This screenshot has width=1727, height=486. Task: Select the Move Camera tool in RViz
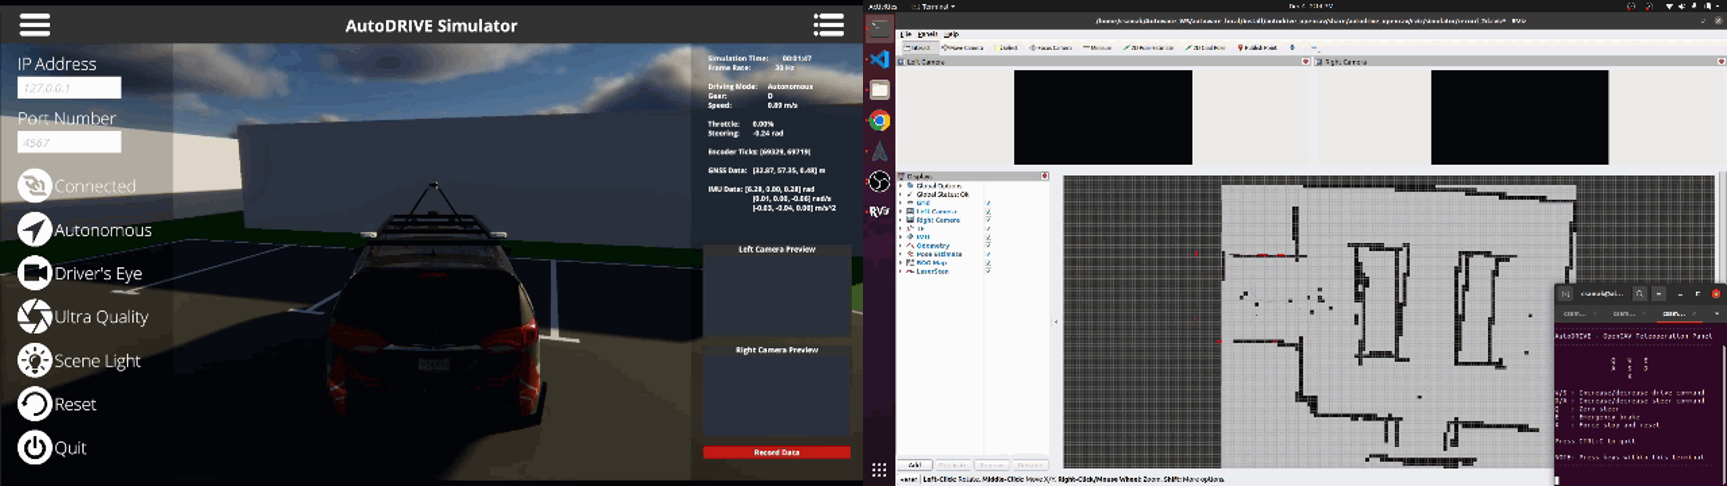[962, 47]
